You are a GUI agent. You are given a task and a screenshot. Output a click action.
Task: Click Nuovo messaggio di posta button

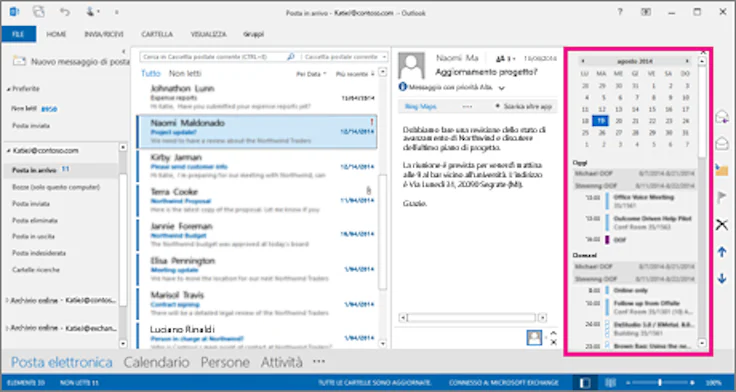coord(71,61)
